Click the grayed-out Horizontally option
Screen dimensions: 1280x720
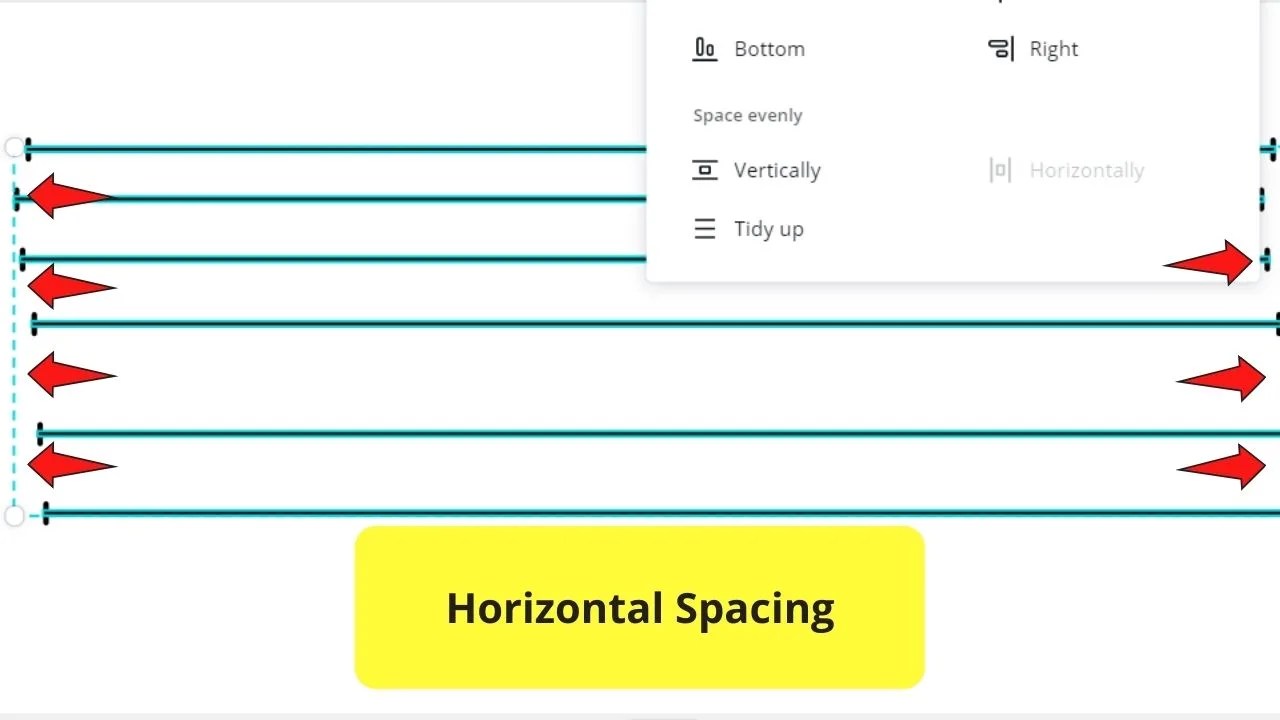(1087, 170)
